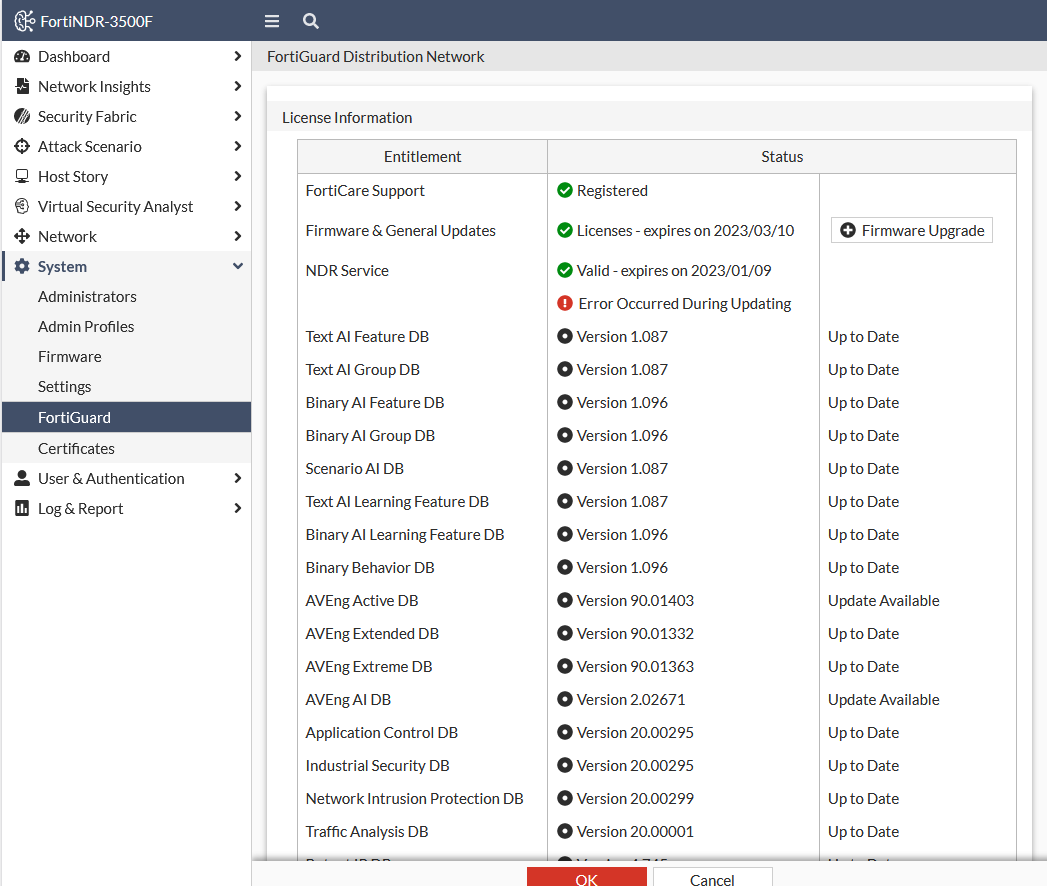Click the Dashboard speedometer icon in sidebar
The height and width of the screenshot is (886, 1047).
click(22, 56)
